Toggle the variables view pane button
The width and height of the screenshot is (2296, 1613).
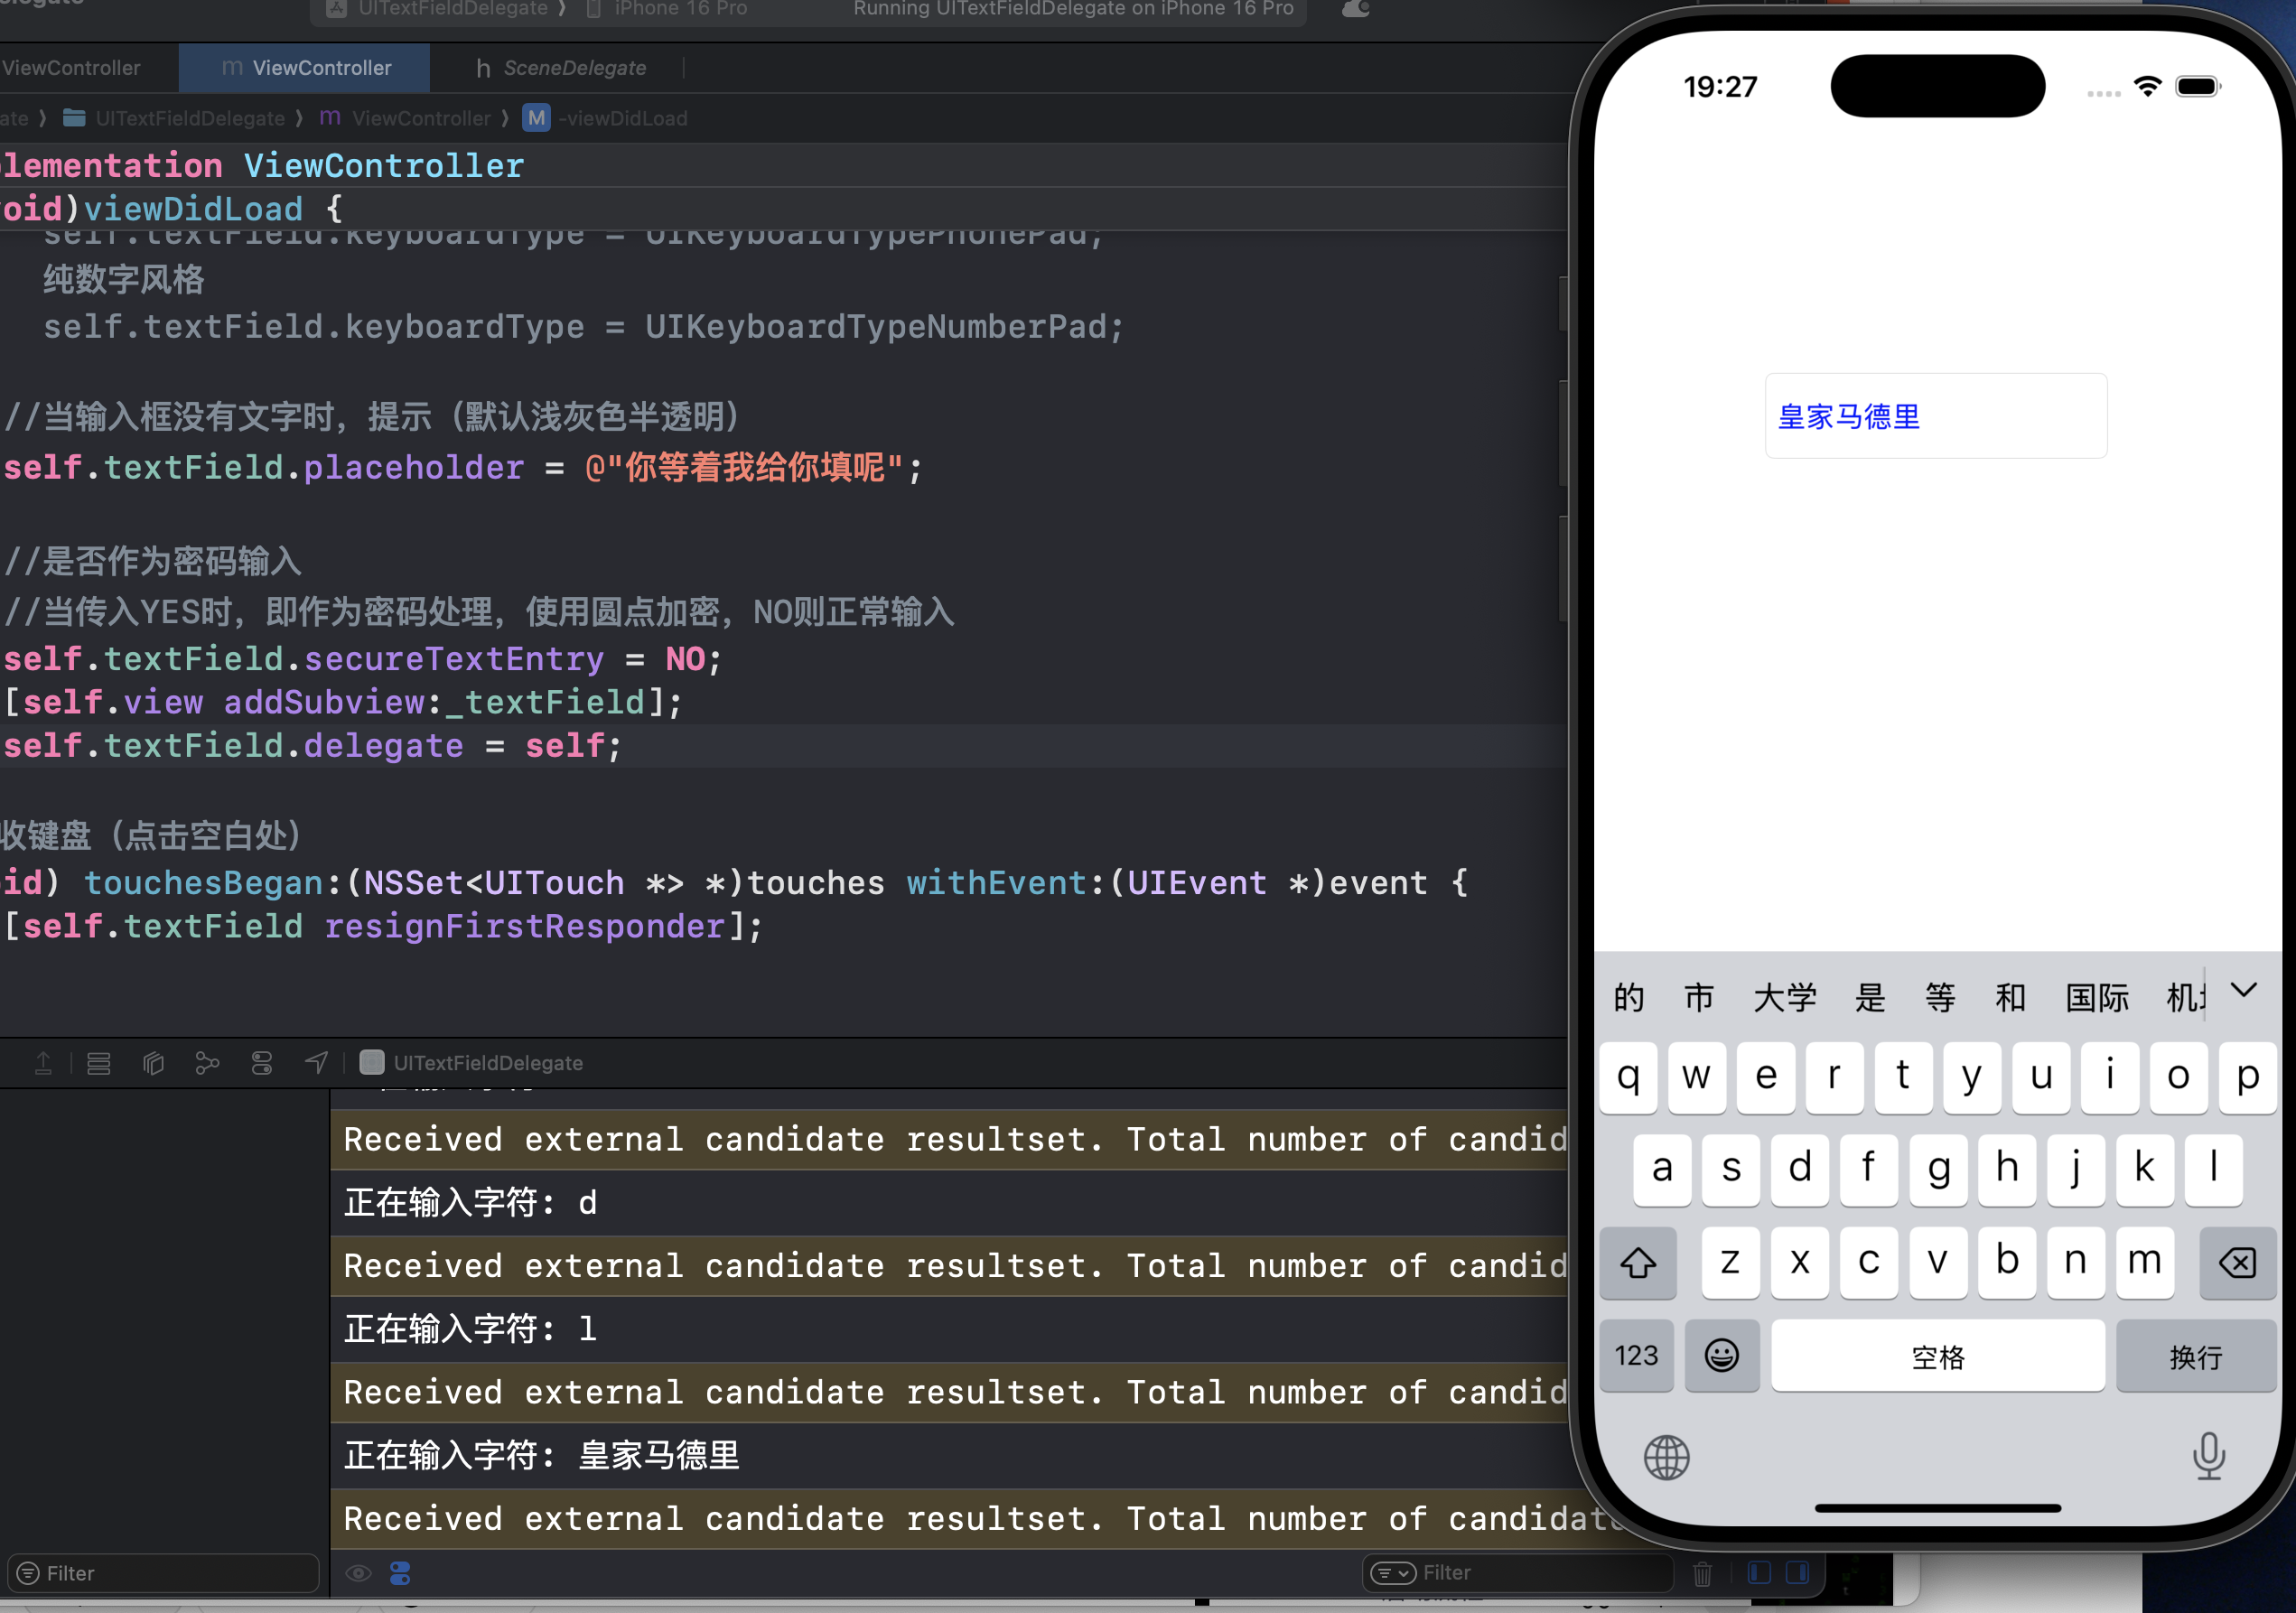[1759, 1573]
